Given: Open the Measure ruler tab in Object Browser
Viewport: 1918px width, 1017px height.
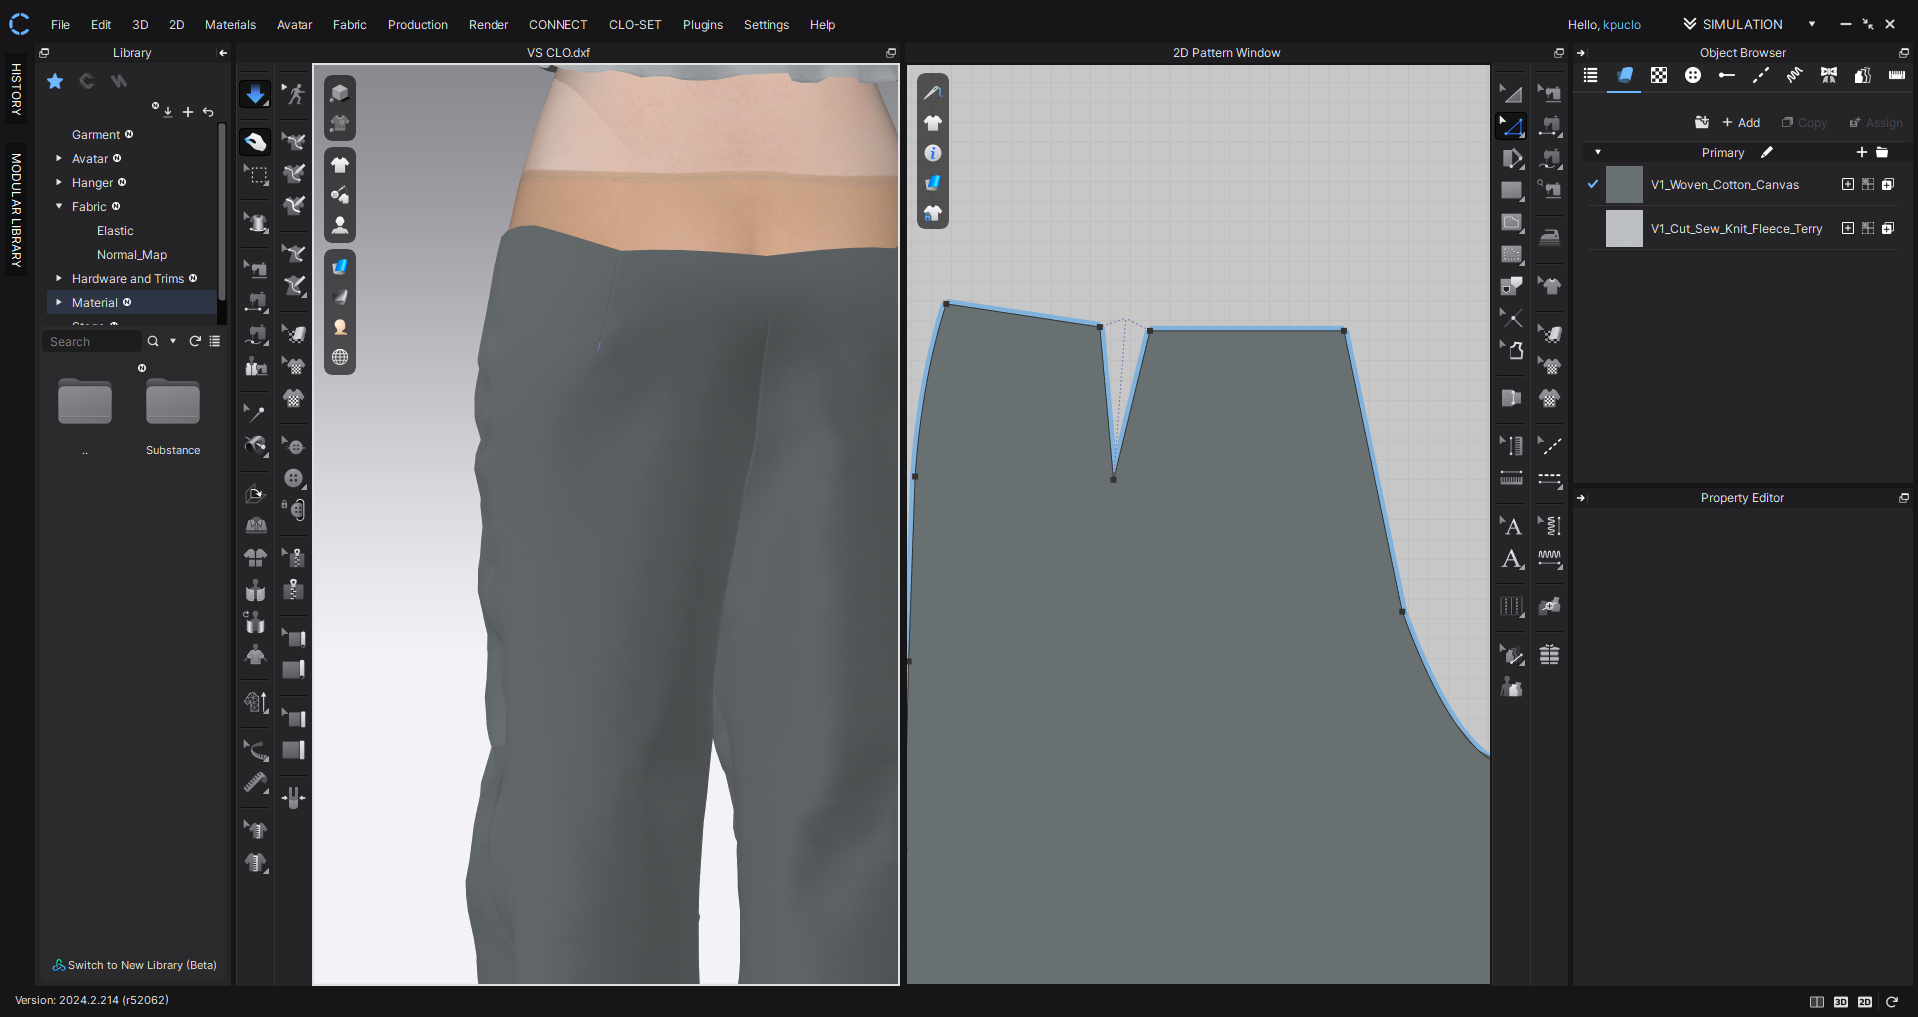Looking at the screenshot, I should [x=1897, y=75].
